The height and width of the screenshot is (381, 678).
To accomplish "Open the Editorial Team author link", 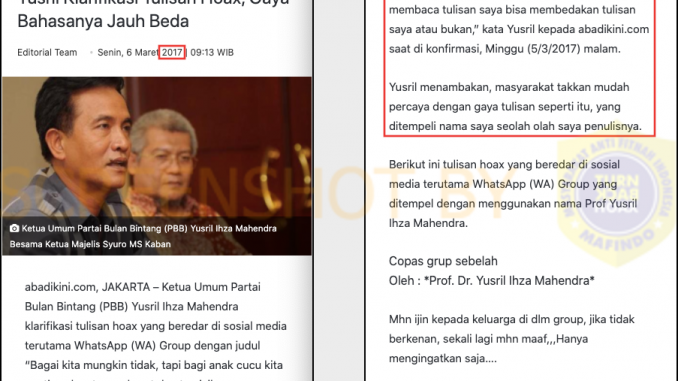I will click(x=47, y=52).
